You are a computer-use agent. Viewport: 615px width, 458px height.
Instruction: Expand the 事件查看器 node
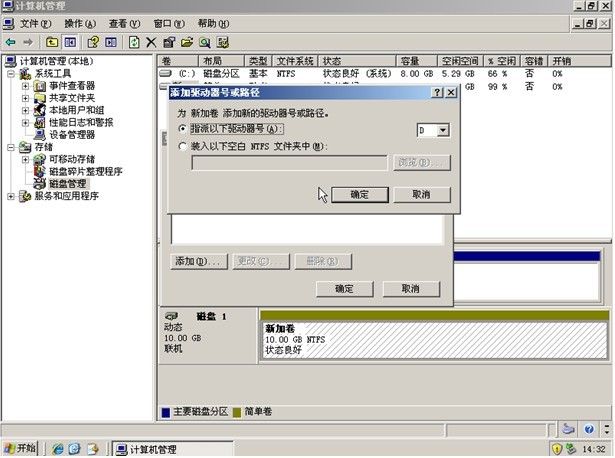tap(25, 85)
